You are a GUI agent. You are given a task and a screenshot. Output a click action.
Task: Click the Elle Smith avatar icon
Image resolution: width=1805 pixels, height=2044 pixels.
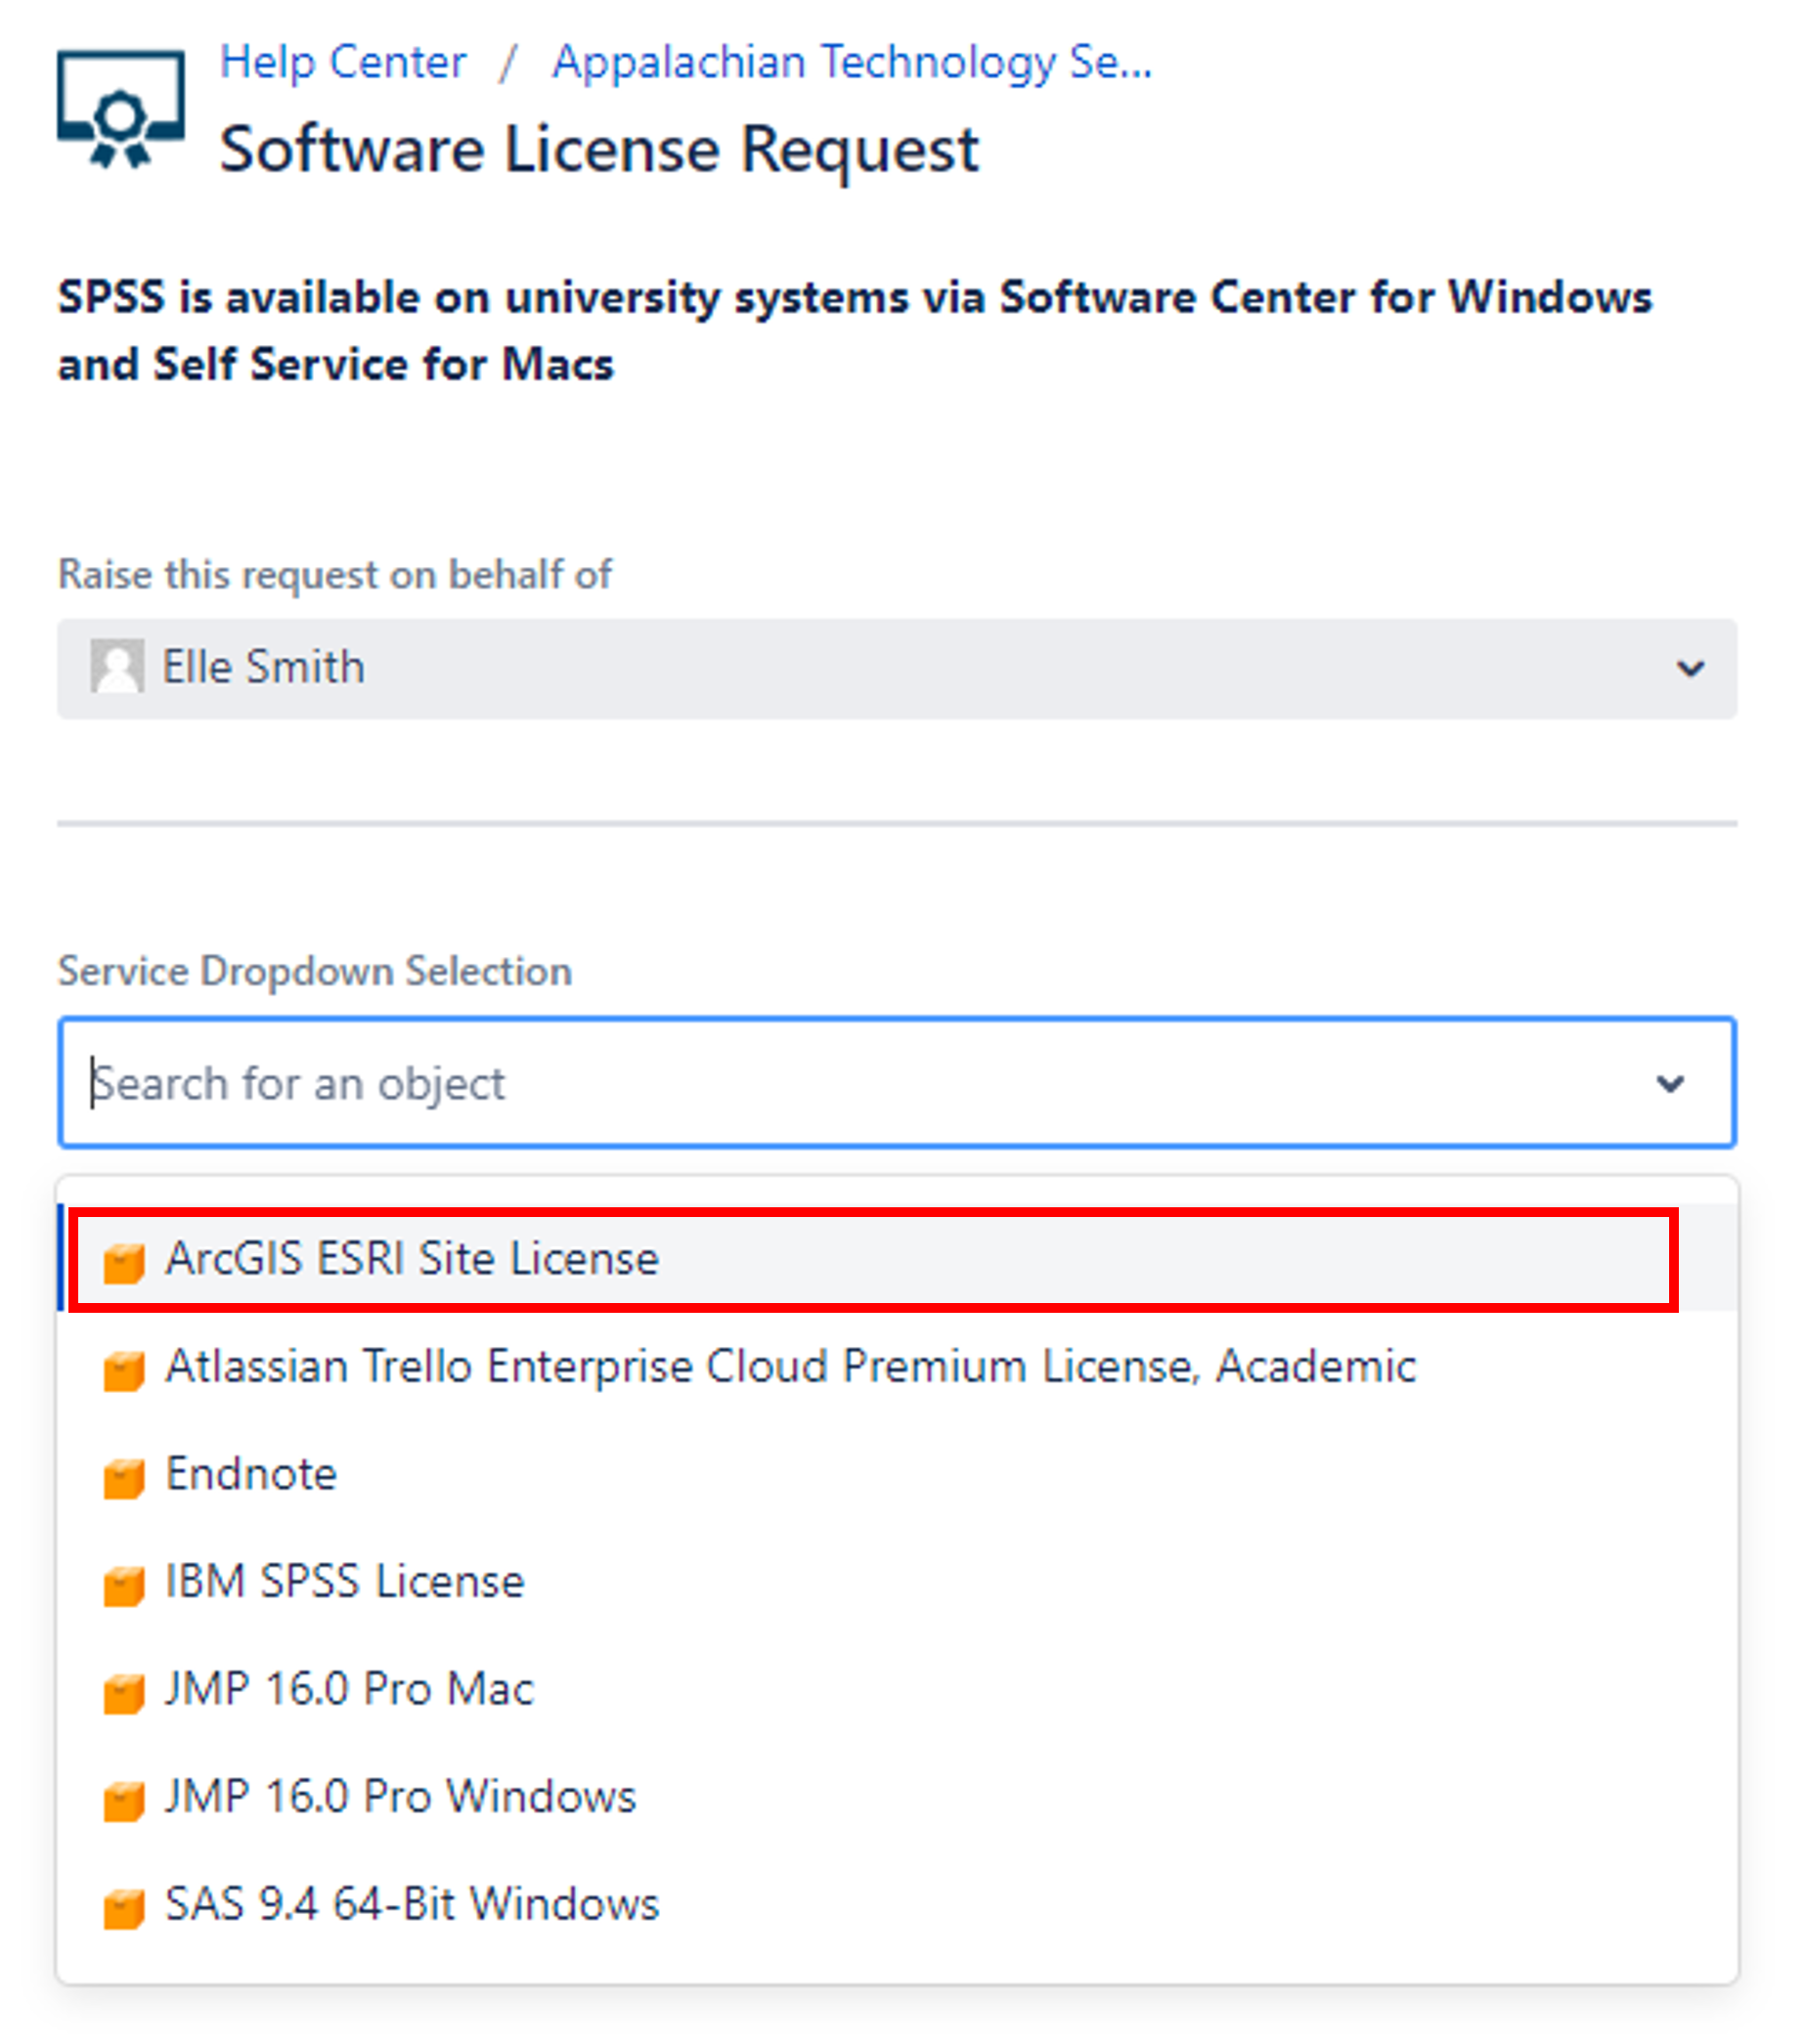tap(117, 666)
